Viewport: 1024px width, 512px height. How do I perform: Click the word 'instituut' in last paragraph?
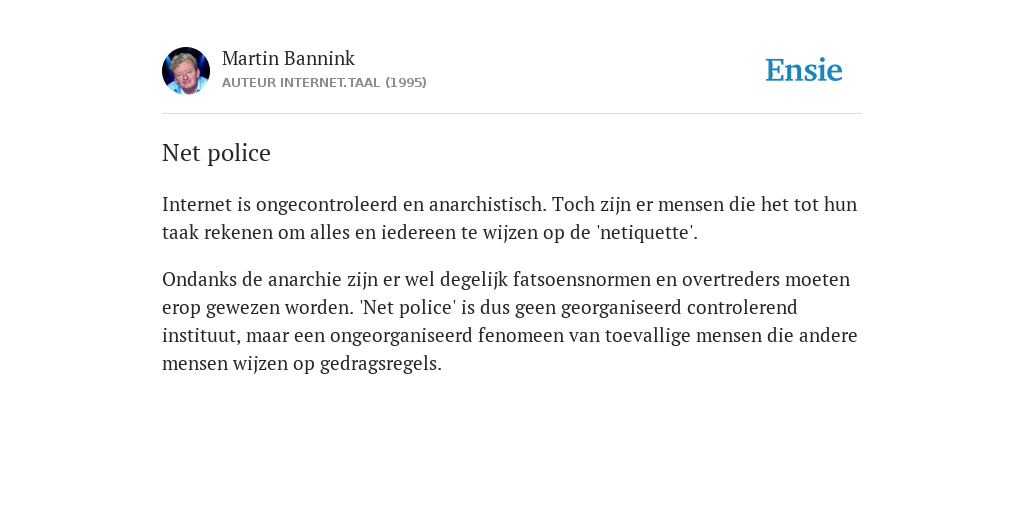click(201, 336)
